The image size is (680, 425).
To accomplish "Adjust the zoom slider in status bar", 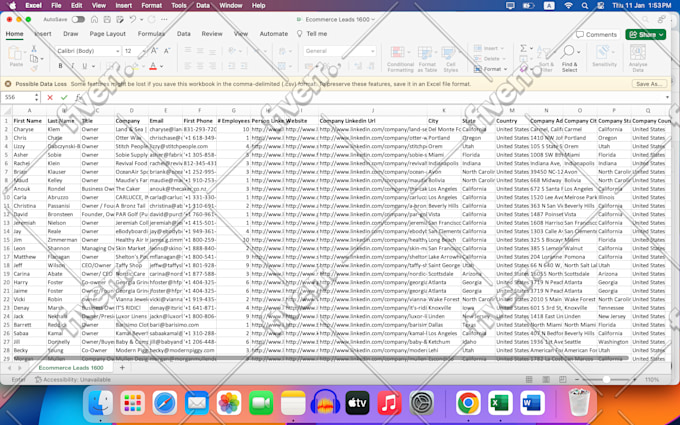I will coord(606,379).
